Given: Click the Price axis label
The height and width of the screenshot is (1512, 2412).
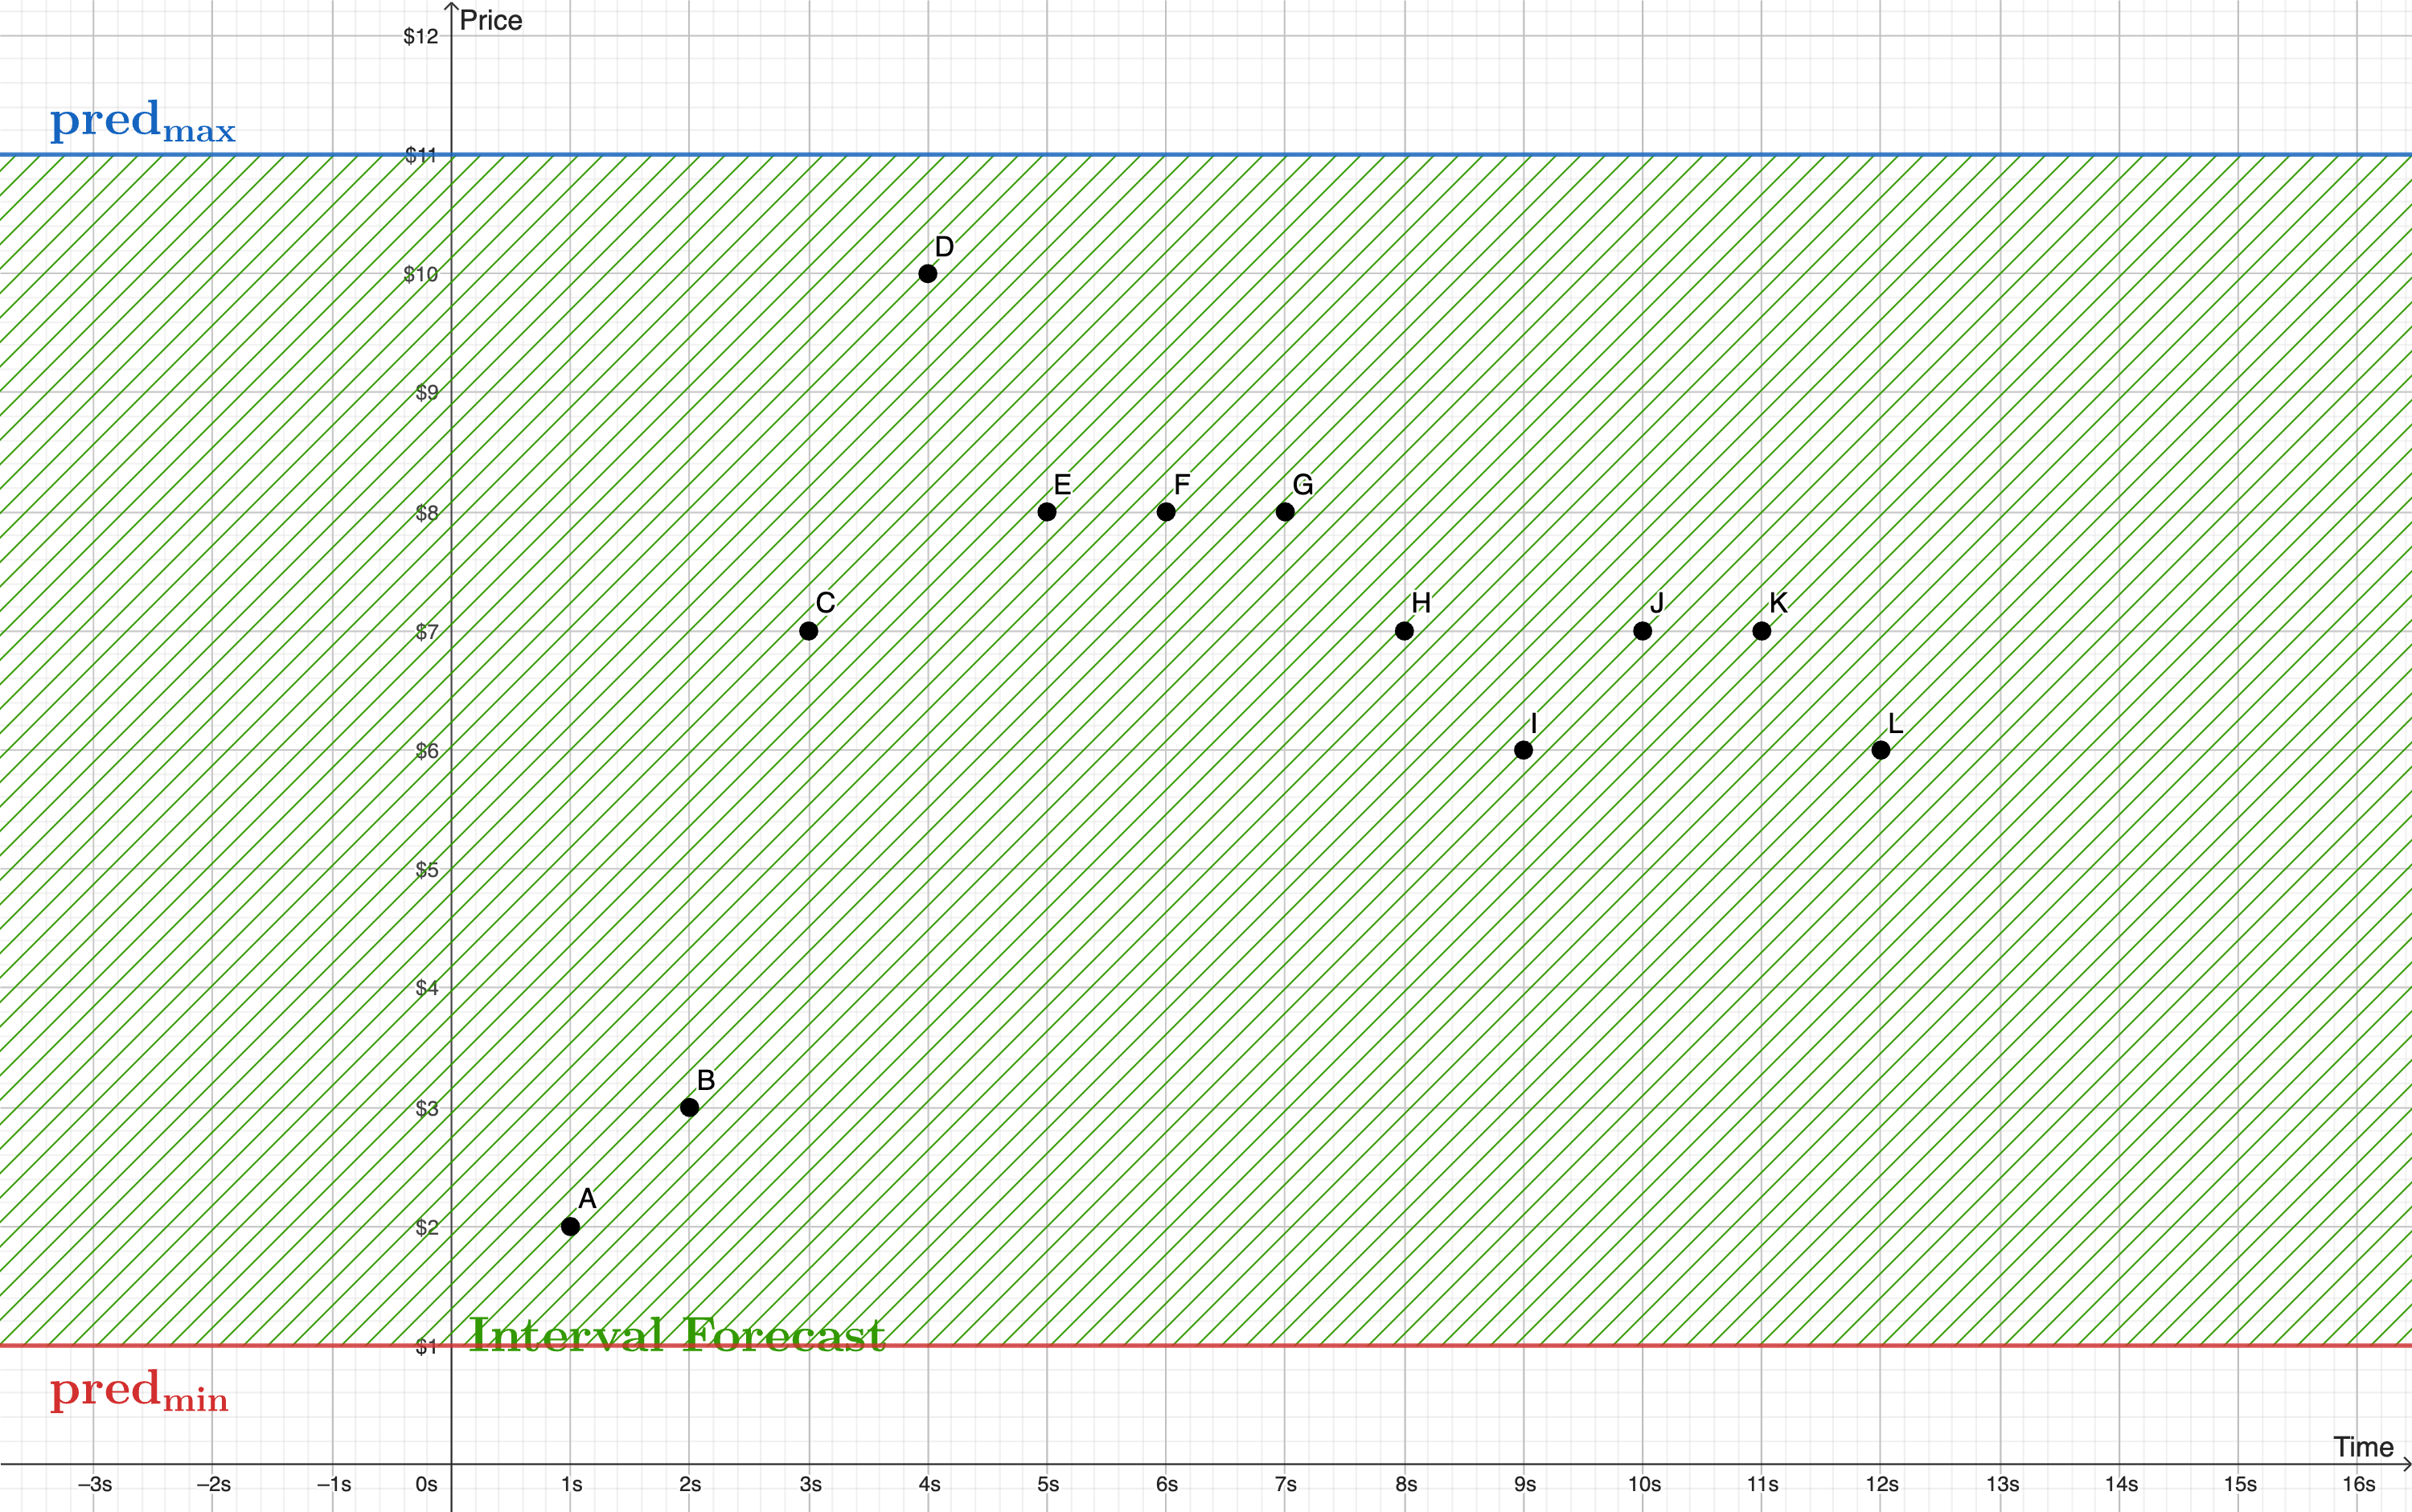Looking at the screenshot, I should point(491,21).
